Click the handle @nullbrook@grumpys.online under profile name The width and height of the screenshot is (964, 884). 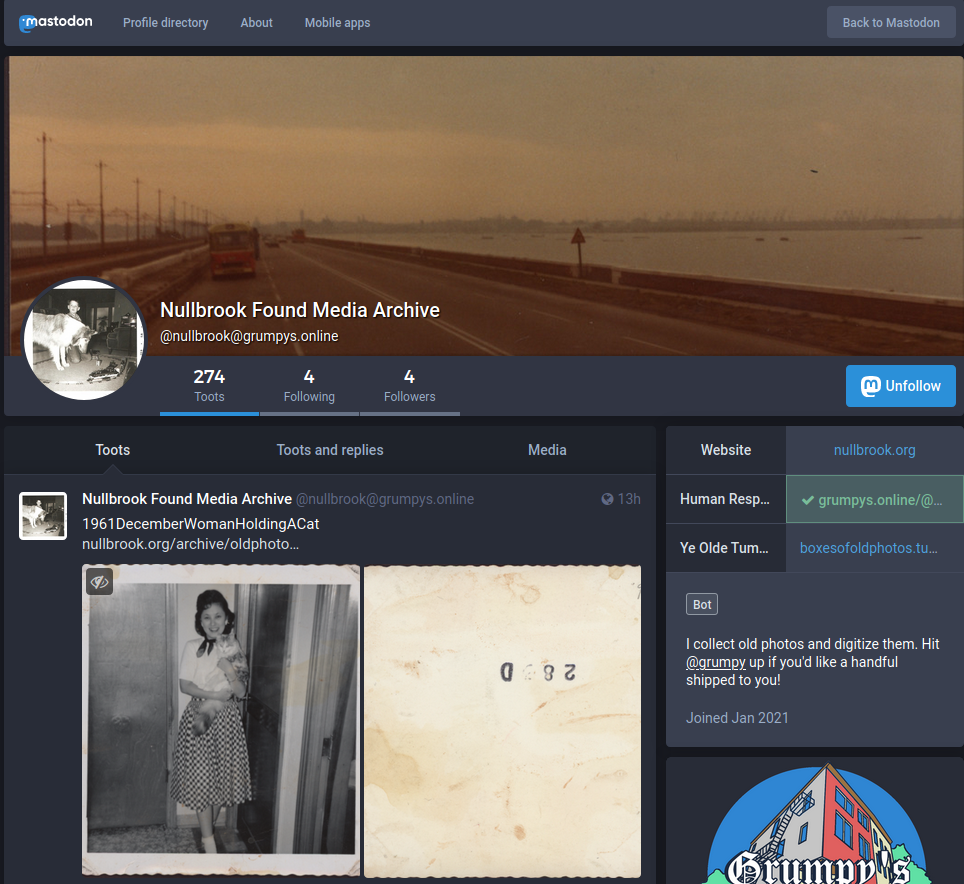249,336
